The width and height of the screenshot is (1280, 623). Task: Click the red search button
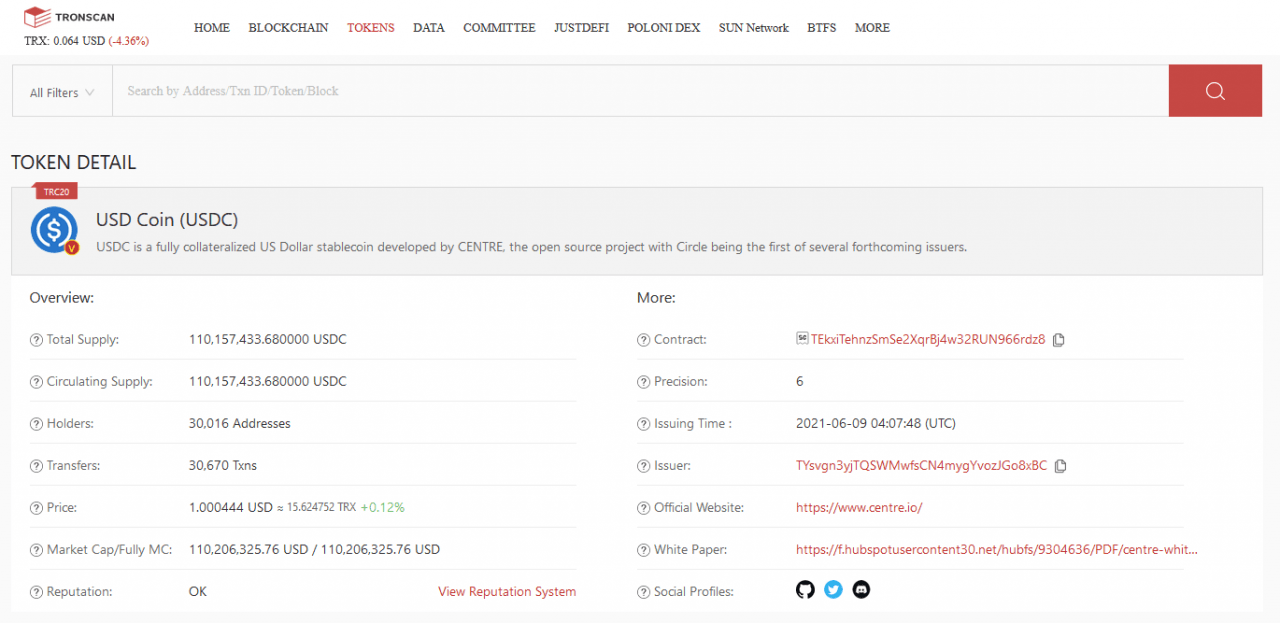click(1215, 90)
